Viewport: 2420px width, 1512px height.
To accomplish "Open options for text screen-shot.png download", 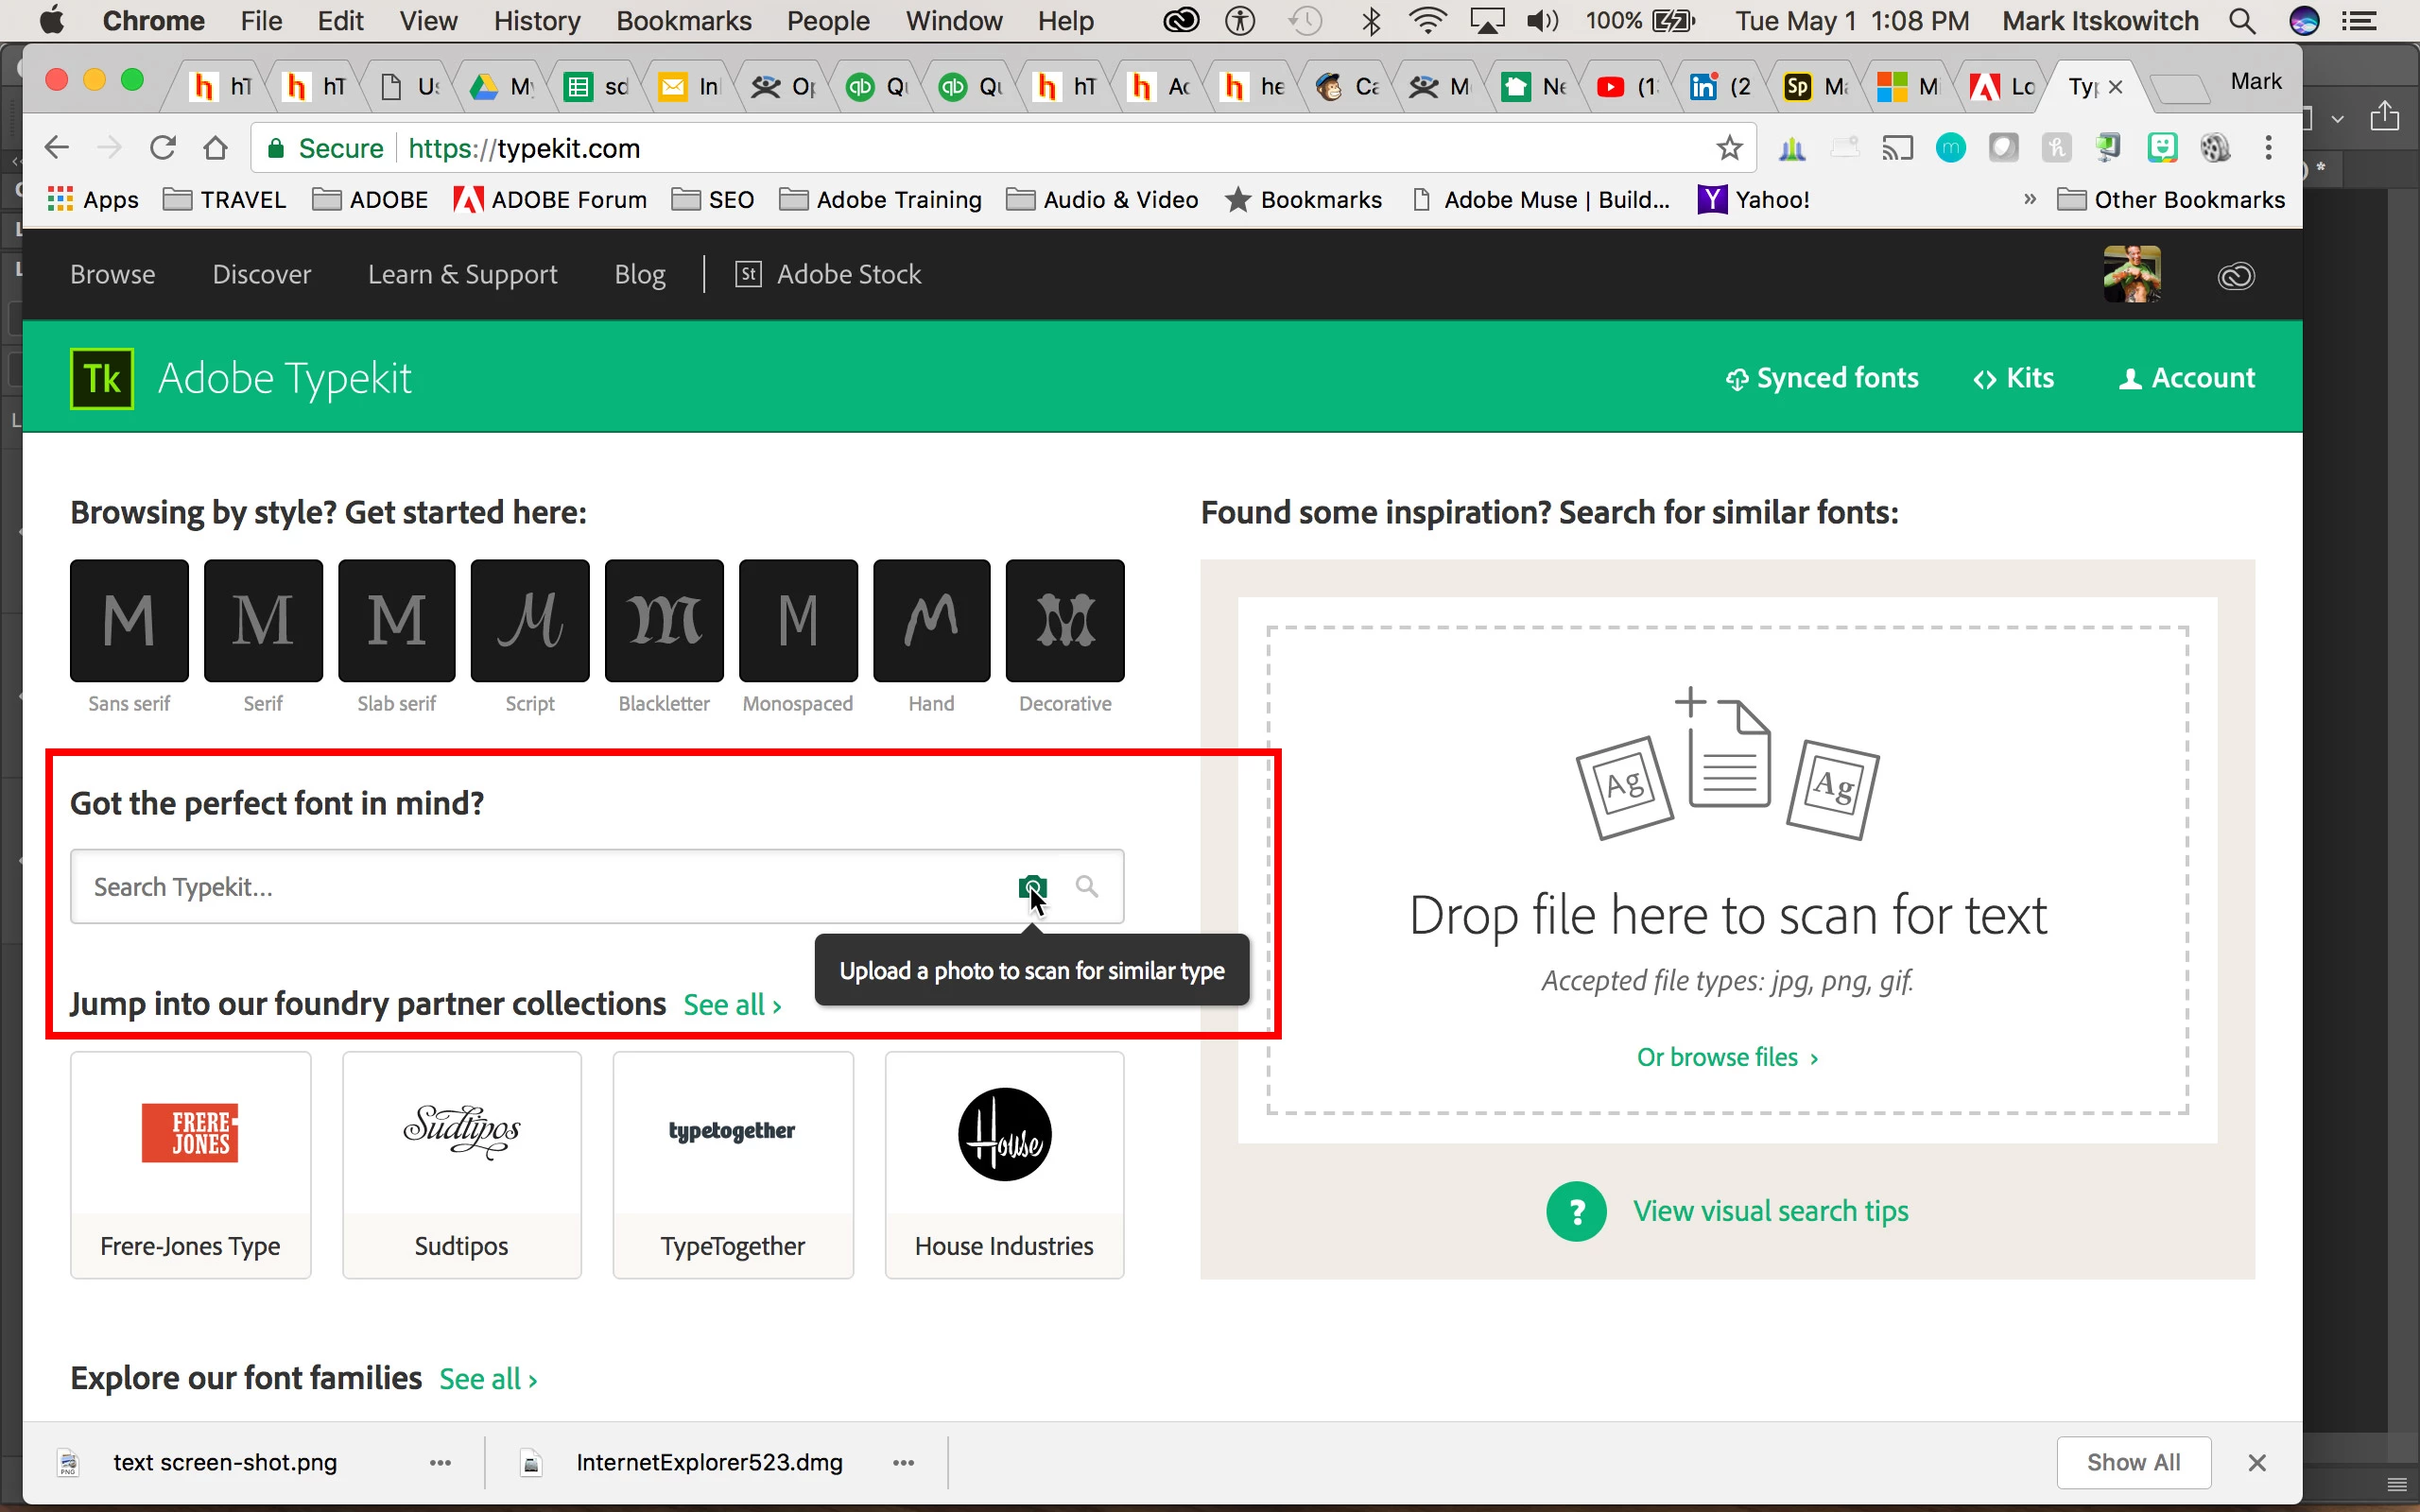I will pos(440,1462).
